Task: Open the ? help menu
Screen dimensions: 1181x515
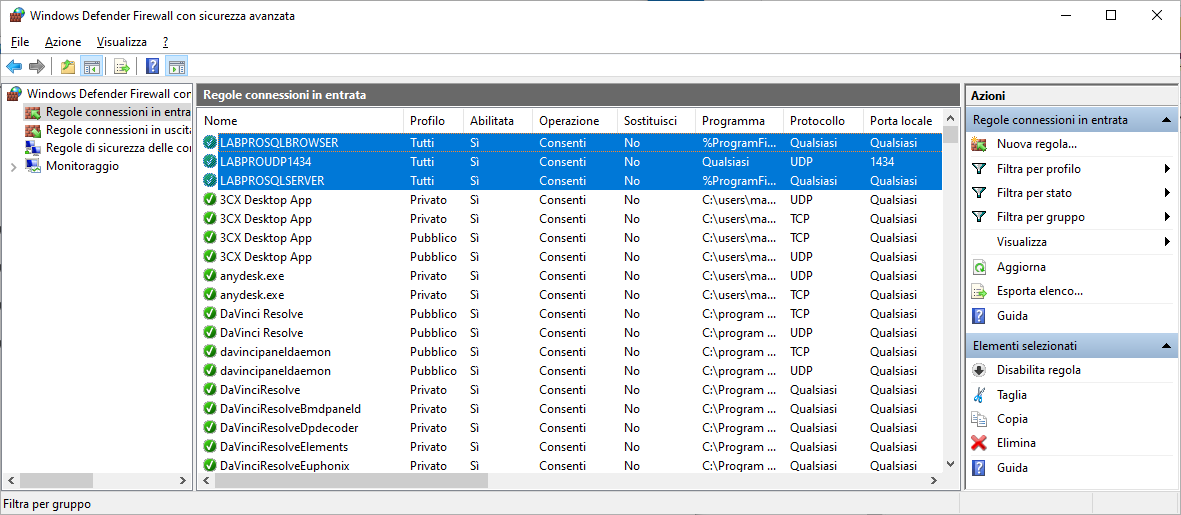Action: [x=165, y=42]
